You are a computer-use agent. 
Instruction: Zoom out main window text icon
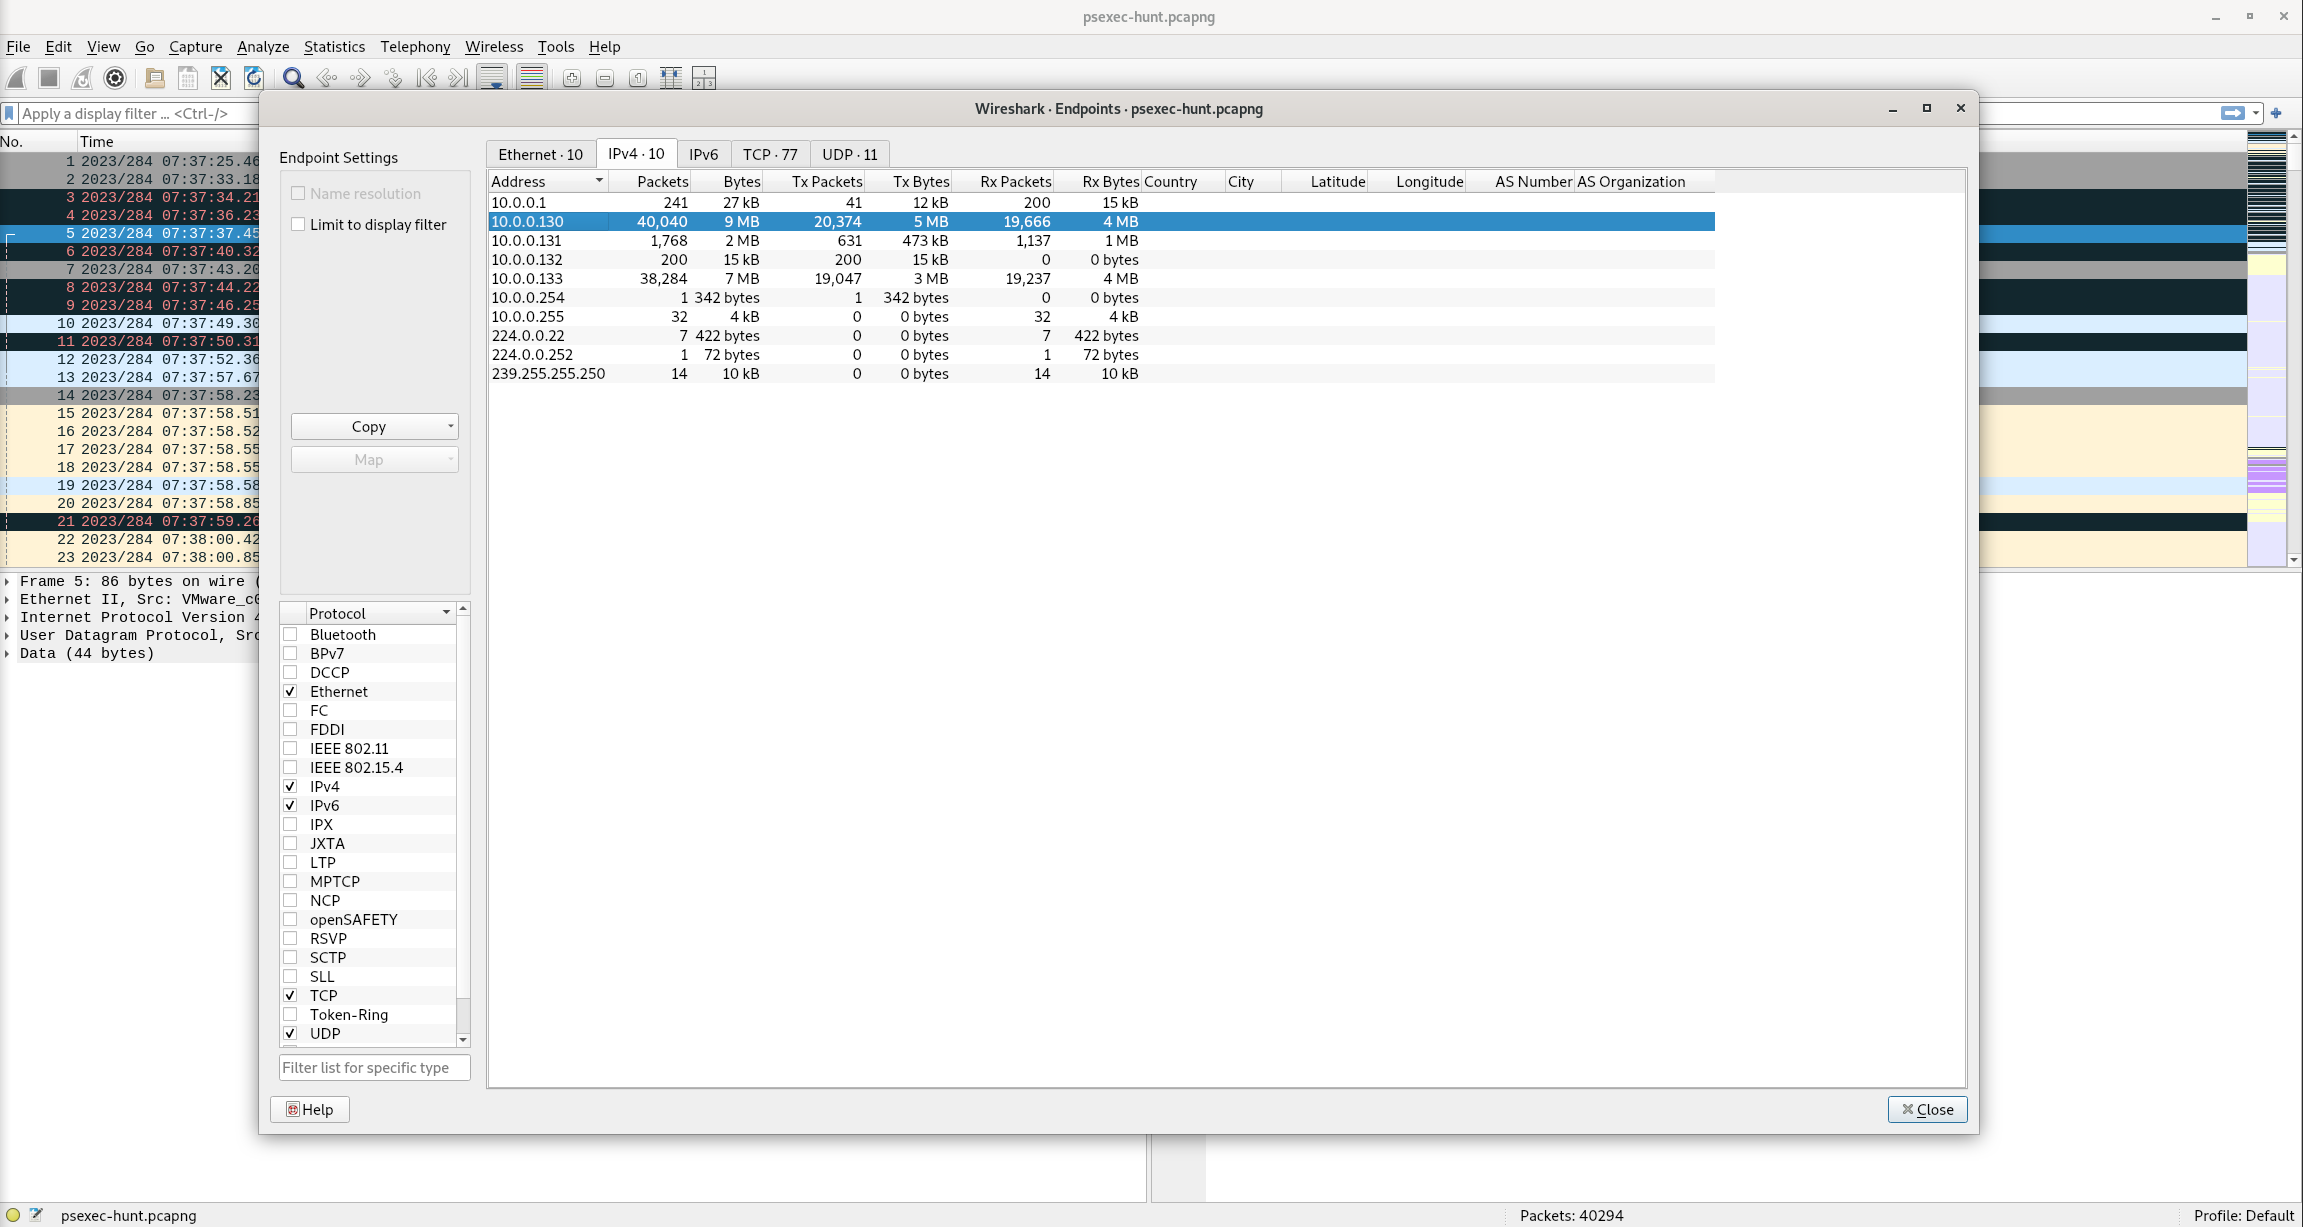(x=605, y=78)
